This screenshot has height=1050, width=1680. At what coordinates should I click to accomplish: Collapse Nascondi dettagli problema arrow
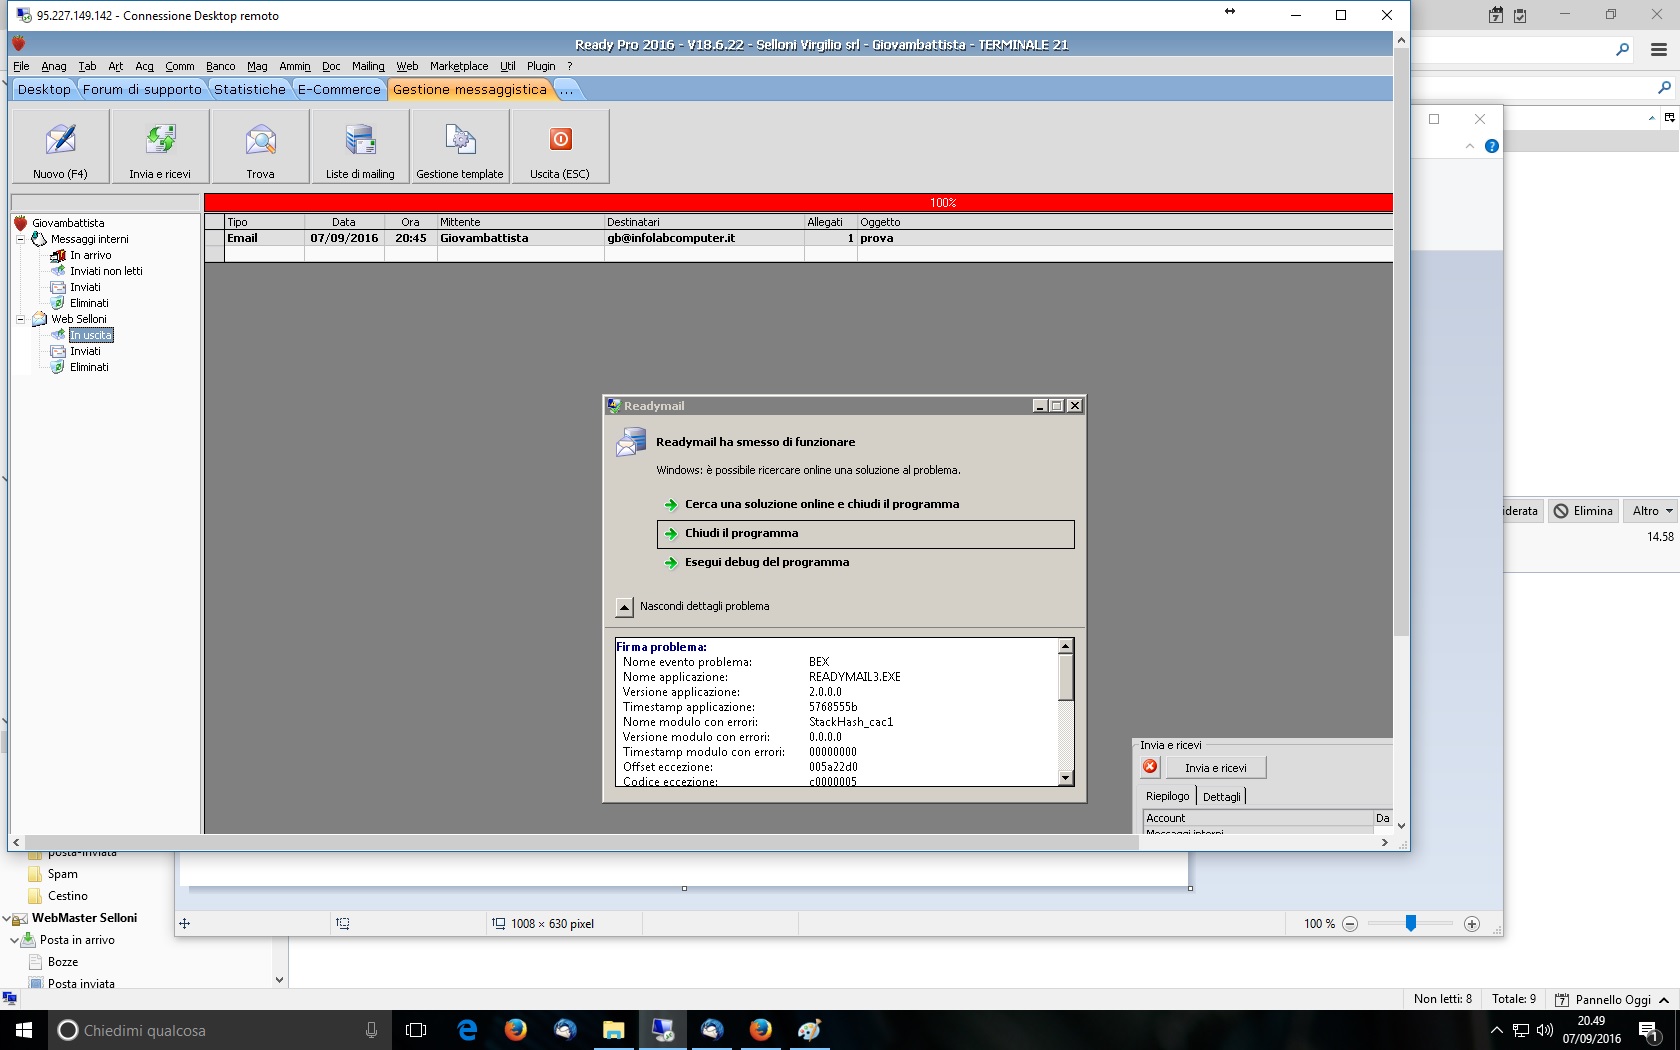pyautogui.click(x=624, y=607)
